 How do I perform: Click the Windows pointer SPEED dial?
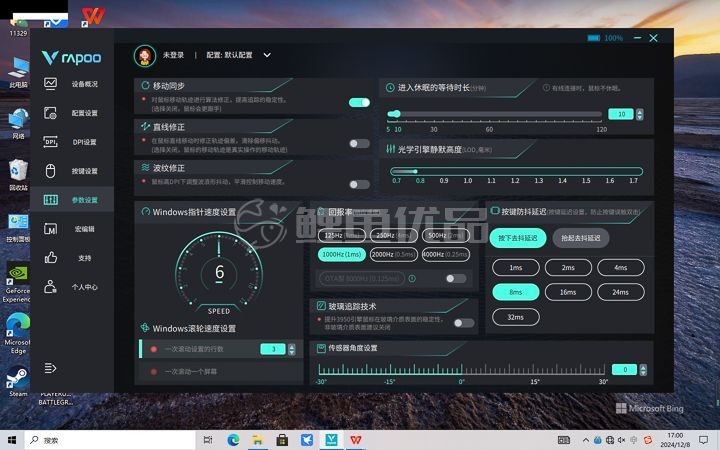click(219, 273)
